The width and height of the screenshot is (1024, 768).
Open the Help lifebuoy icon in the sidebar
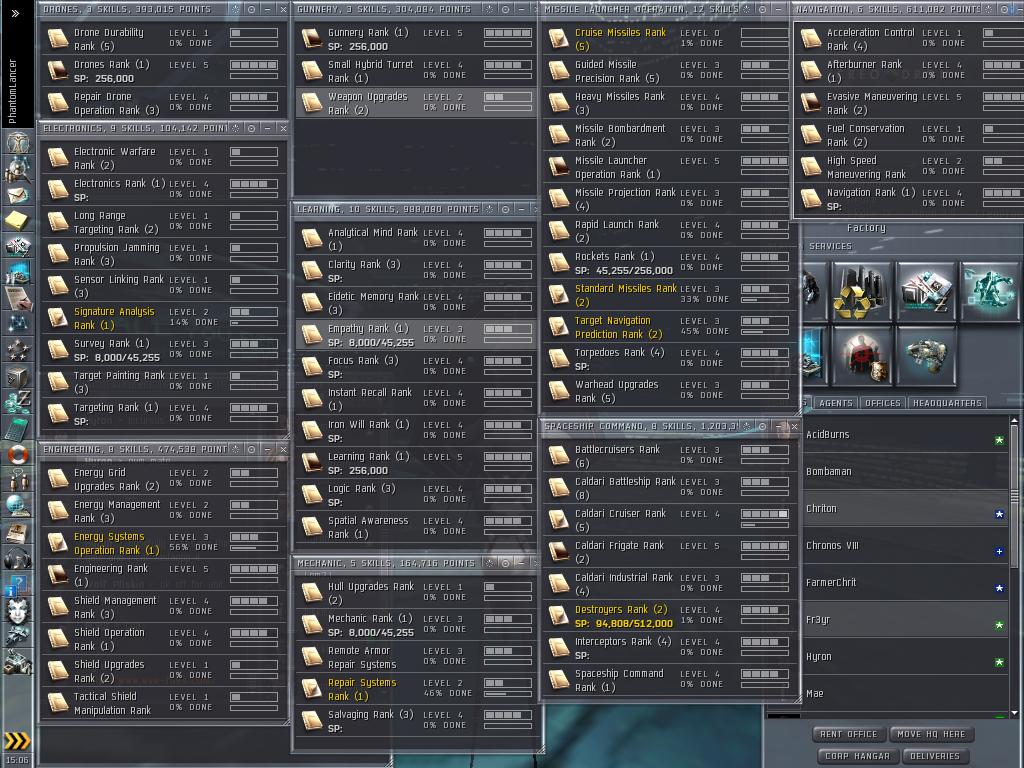point(18,454)
